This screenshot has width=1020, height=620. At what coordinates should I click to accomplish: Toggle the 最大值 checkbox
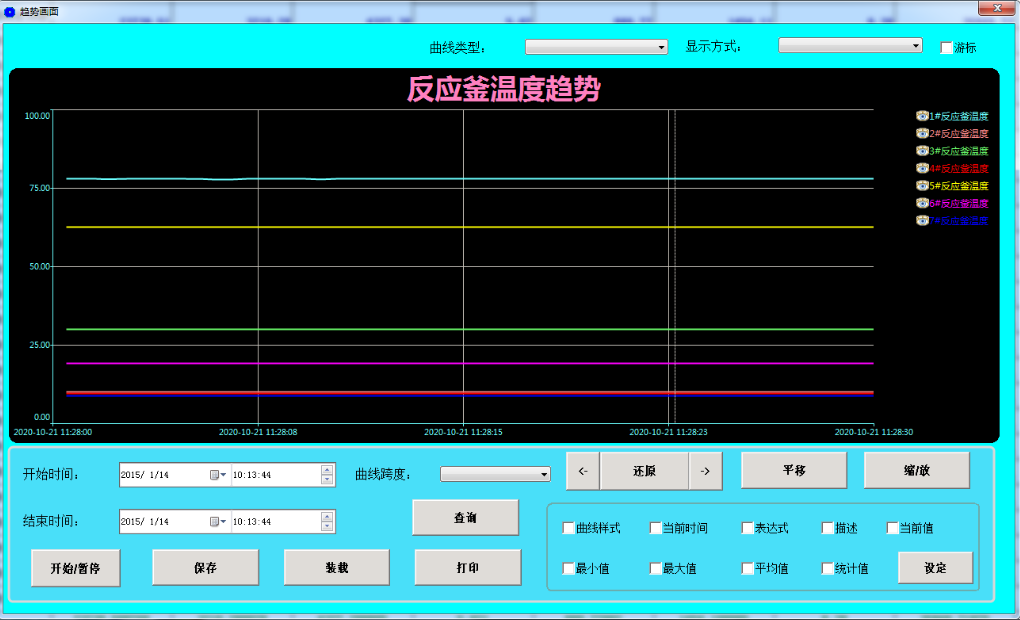coord(655,569)
